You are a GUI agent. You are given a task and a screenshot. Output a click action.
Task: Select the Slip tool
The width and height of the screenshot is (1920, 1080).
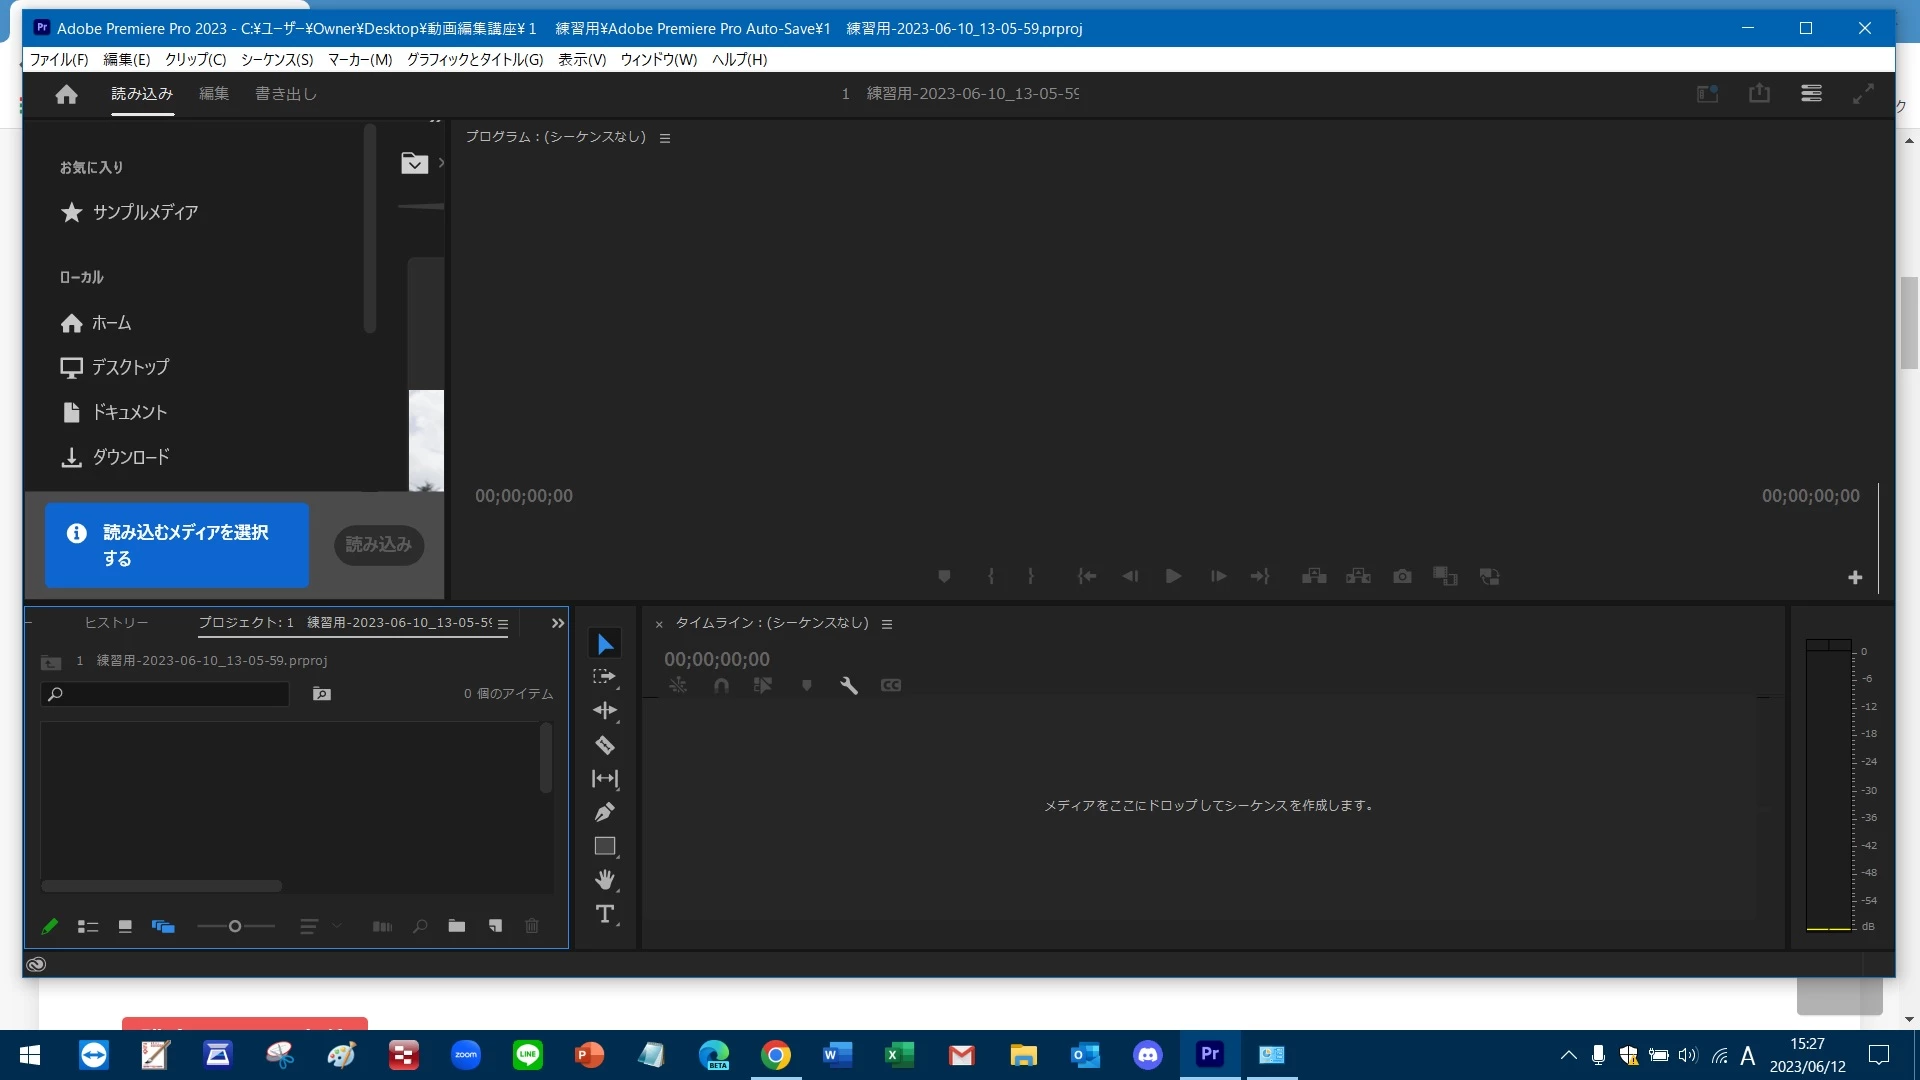pyautogui.click(x=605, y=778)
